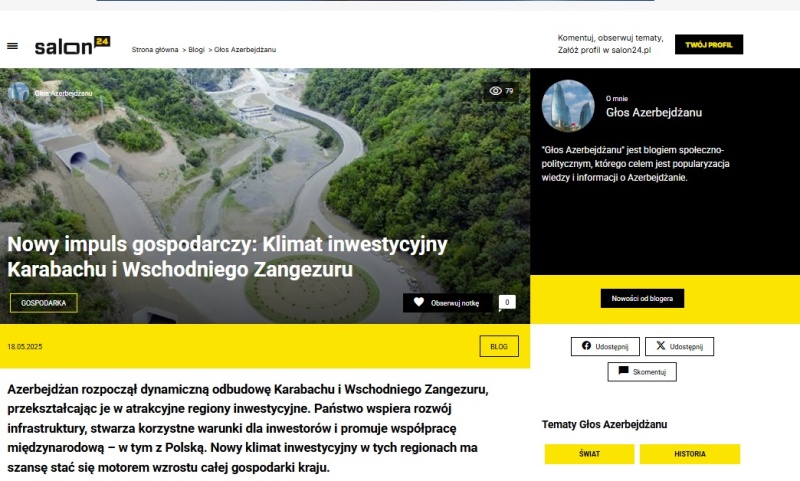Open Nowości od blogera
The width and height of the screenshot is (800, 481).
pos(642,298)
